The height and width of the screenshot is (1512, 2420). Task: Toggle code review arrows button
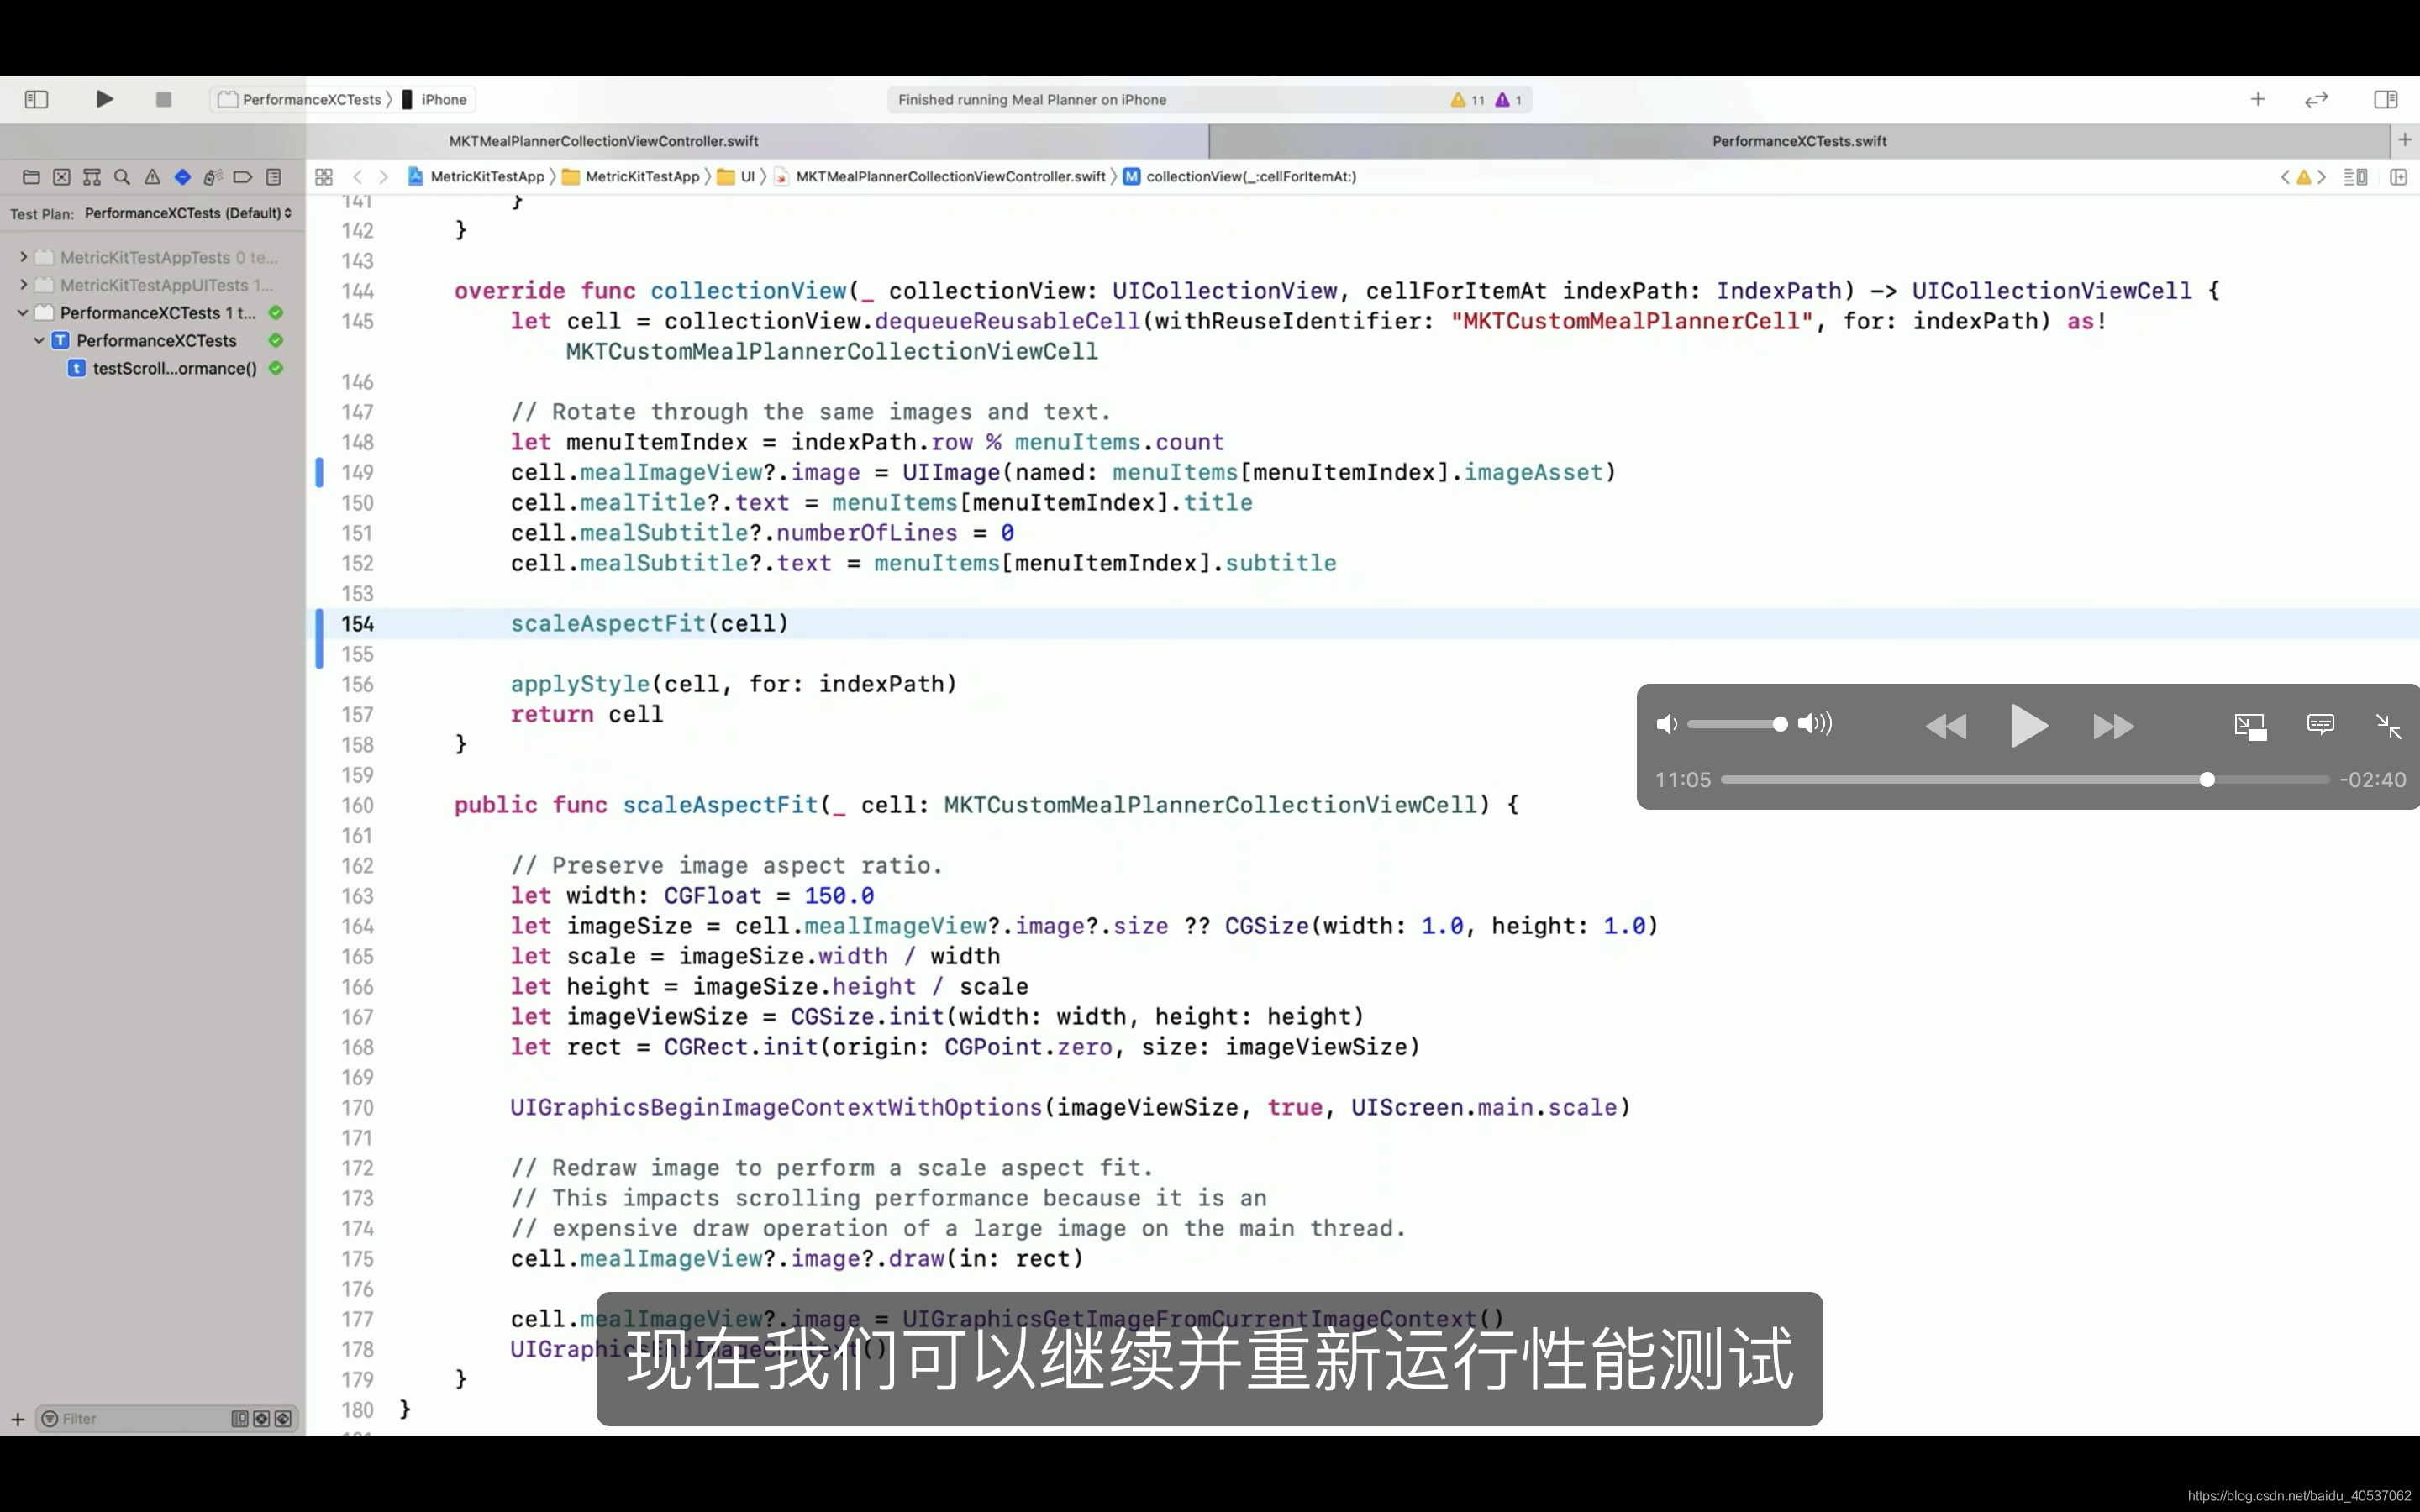pyautogui.click(x=2316, y=99)
